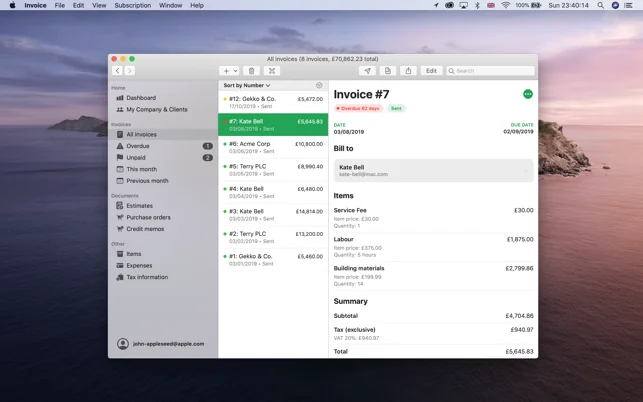The image size is (643, 402).
Task: Select invoice #4 Kate Bell
Action: pos(273,192)
